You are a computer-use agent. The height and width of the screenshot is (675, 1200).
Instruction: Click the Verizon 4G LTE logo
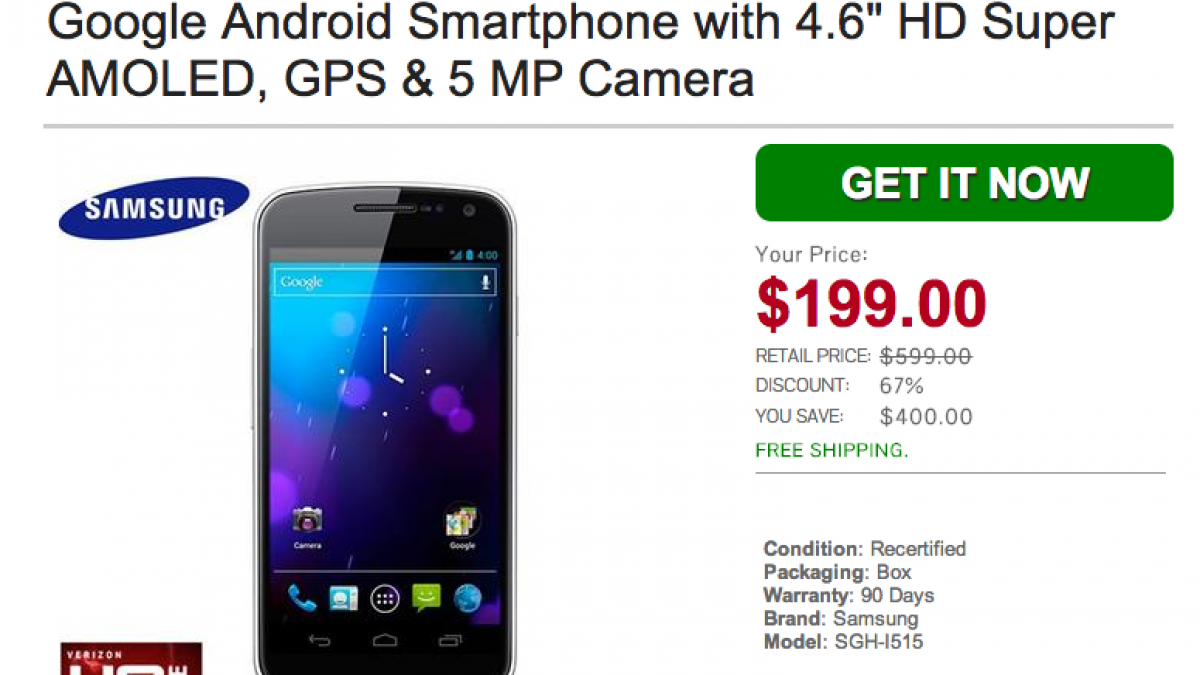tap(131, 658)
